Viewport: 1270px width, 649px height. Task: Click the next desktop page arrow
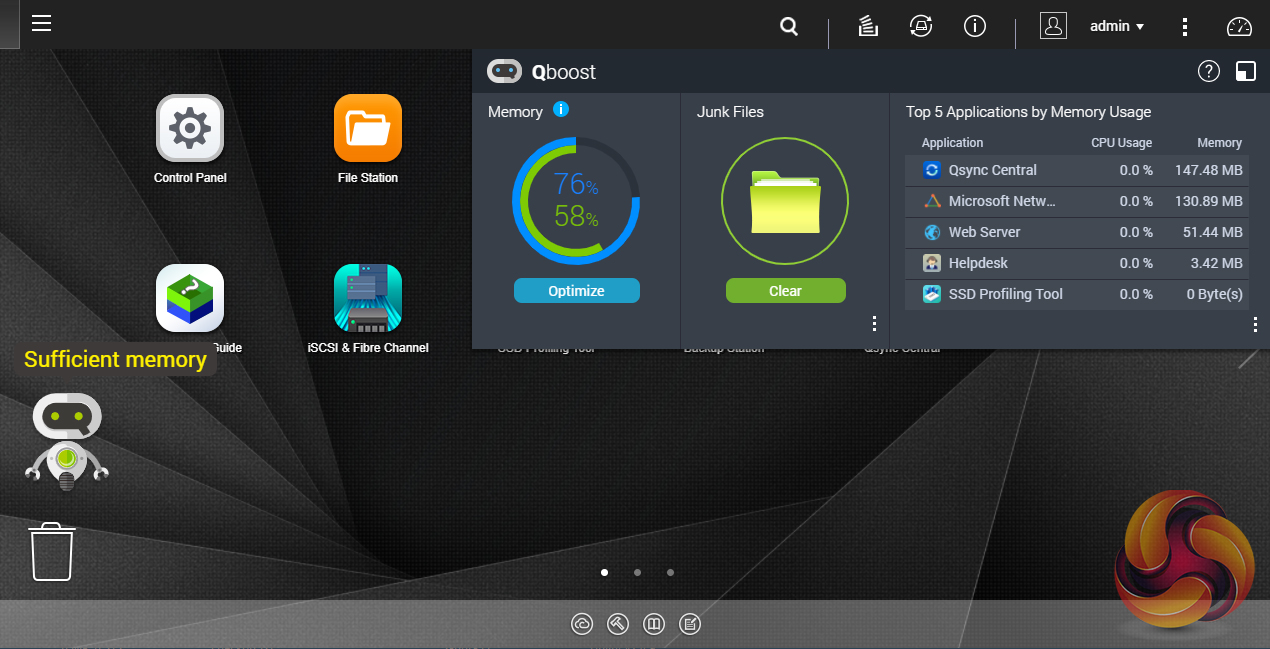pyautogui.click(x=1248, y=359)
